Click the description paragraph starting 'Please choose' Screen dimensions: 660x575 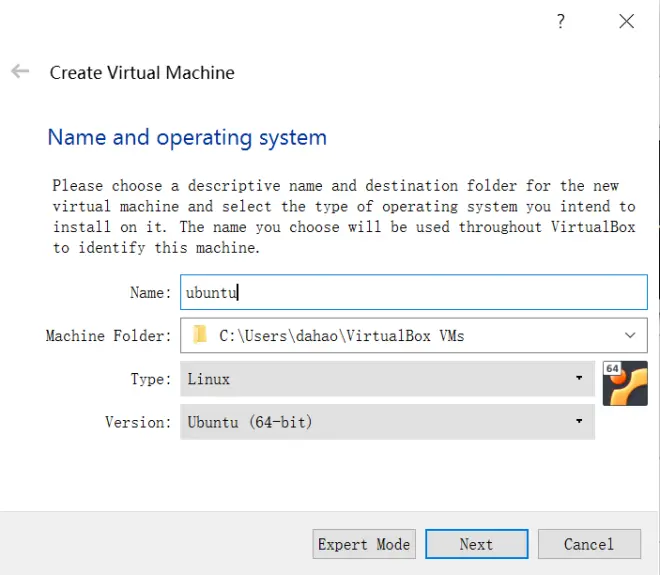click(344, 216)
